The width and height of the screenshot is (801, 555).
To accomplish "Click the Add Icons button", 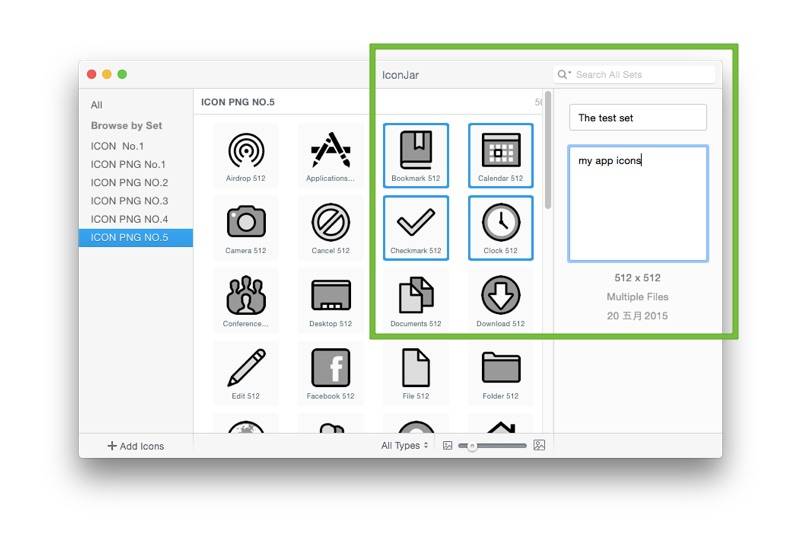I will coord(136,446).
